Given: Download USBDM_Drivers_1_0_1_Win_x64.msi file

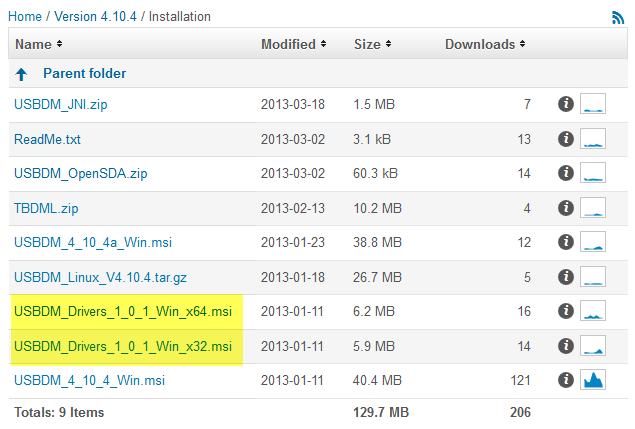Looking at the screenshot, I should [123, 311].
